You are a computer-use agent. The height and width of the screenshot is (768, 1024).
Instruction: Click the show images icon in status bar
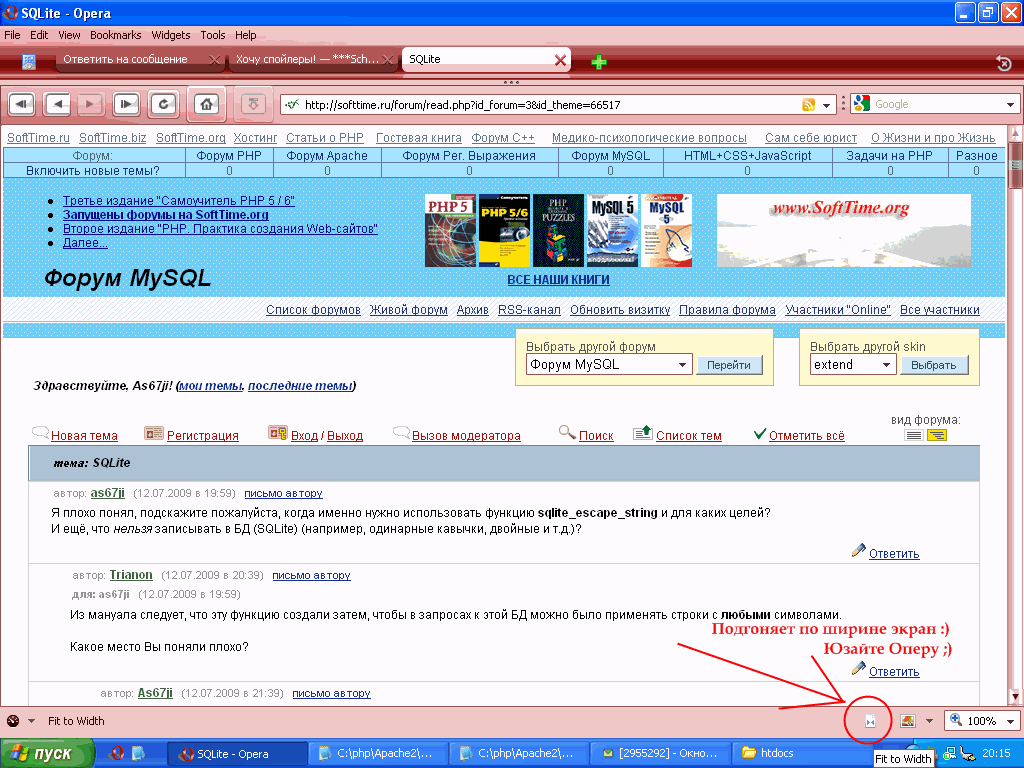coord(907,721)
